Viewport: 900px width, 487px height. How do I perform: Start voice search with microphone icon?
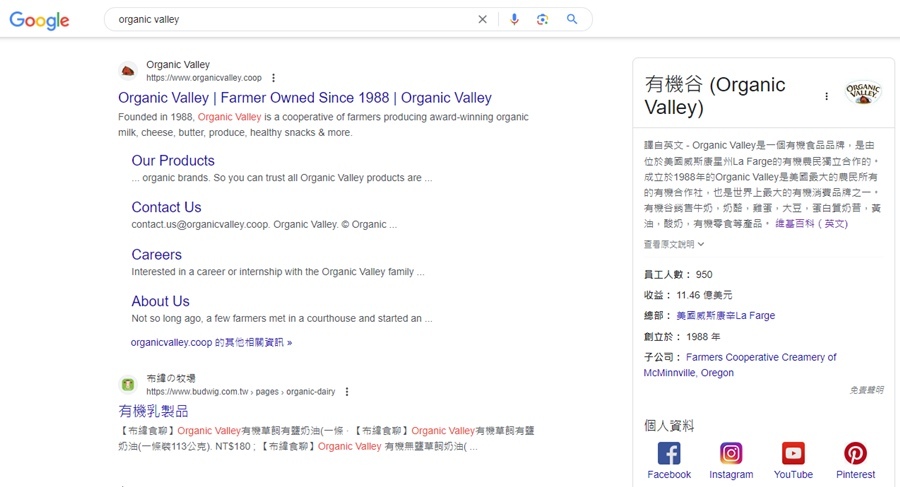[x=514, y=20]
